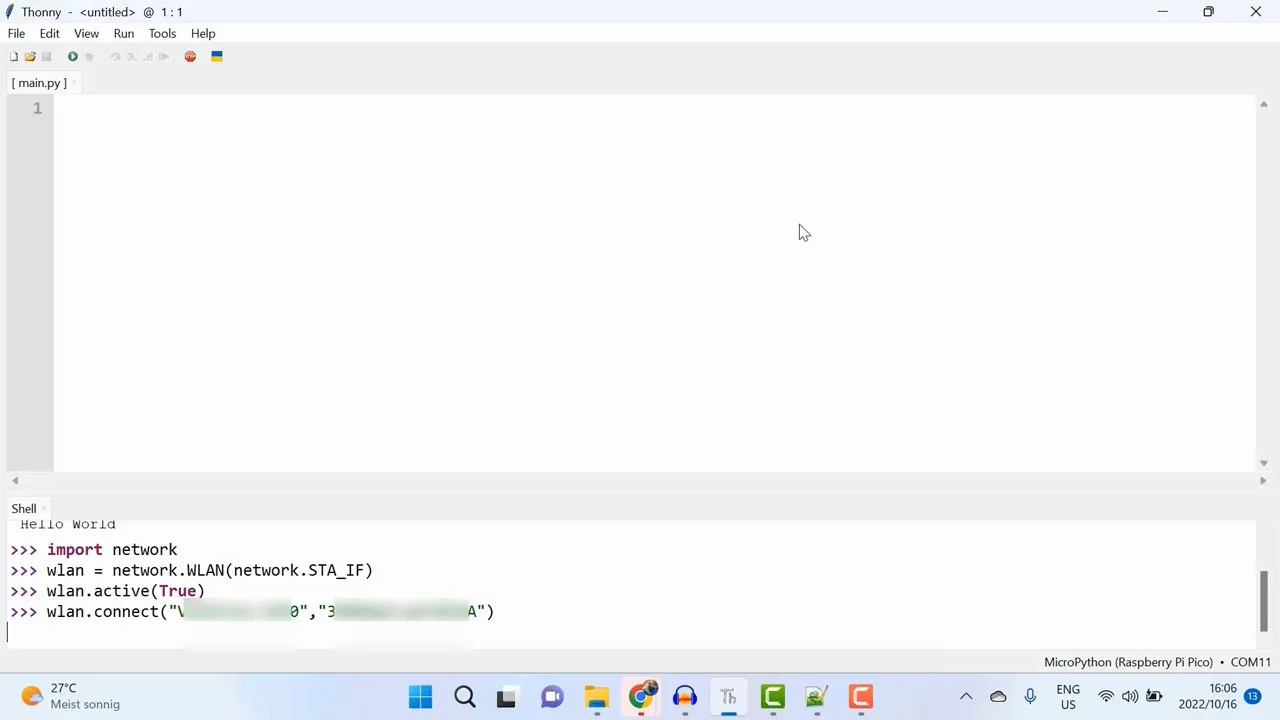The width and height of the screenshot is (1280, 720).
Task: Click the Open file folder icon
Action: coord(30,57)
